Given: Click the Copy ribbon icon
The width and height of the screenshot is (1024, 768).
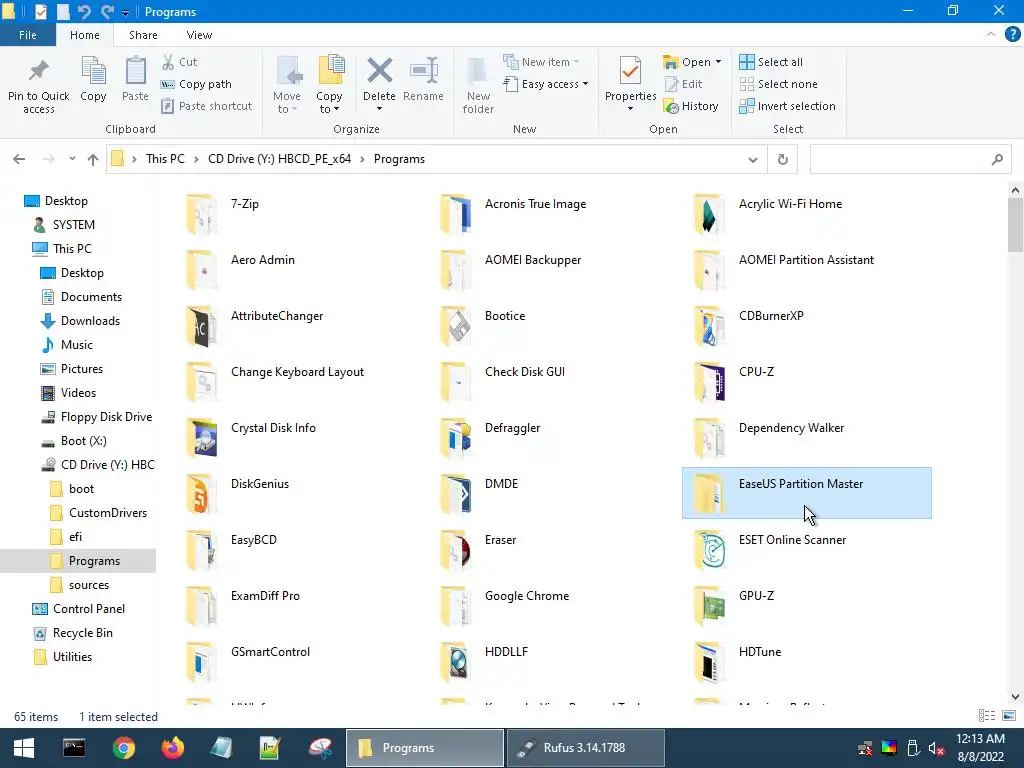Looking at the screenshot, I should tap(93, 71).
